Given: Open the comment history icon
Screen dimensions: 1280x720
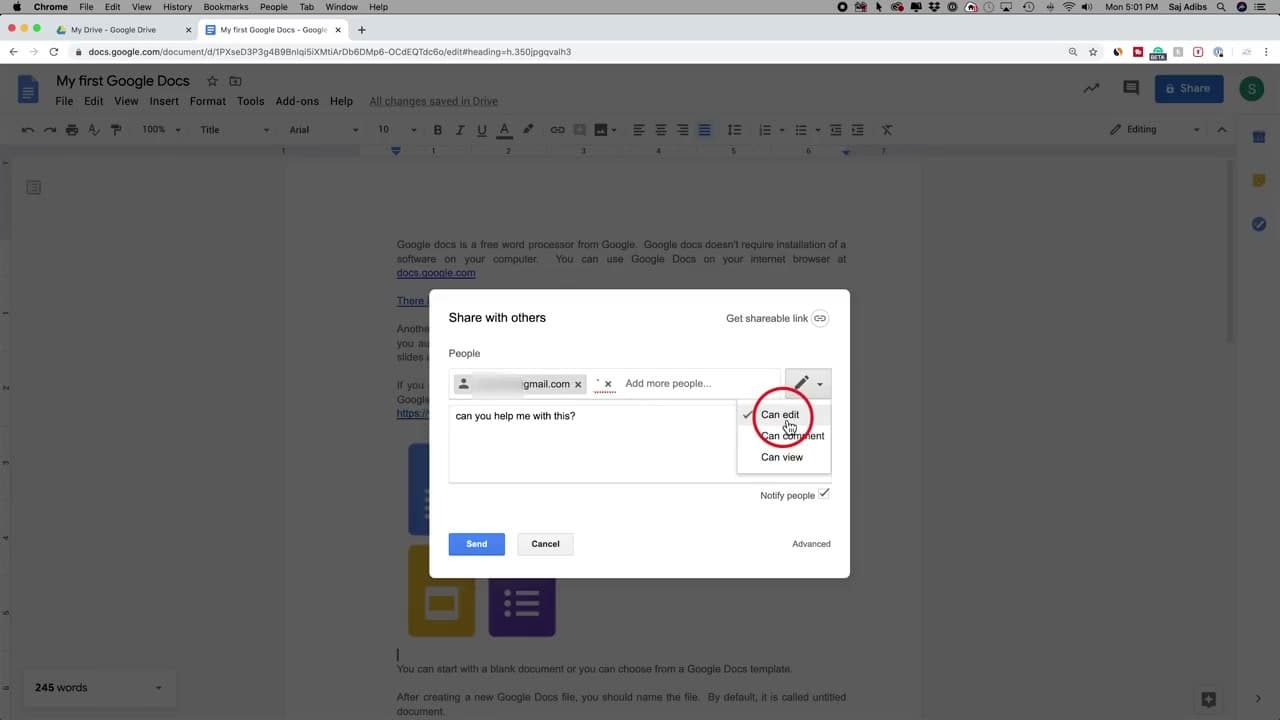Looking at the screenshot, I should click(1131, 88).
